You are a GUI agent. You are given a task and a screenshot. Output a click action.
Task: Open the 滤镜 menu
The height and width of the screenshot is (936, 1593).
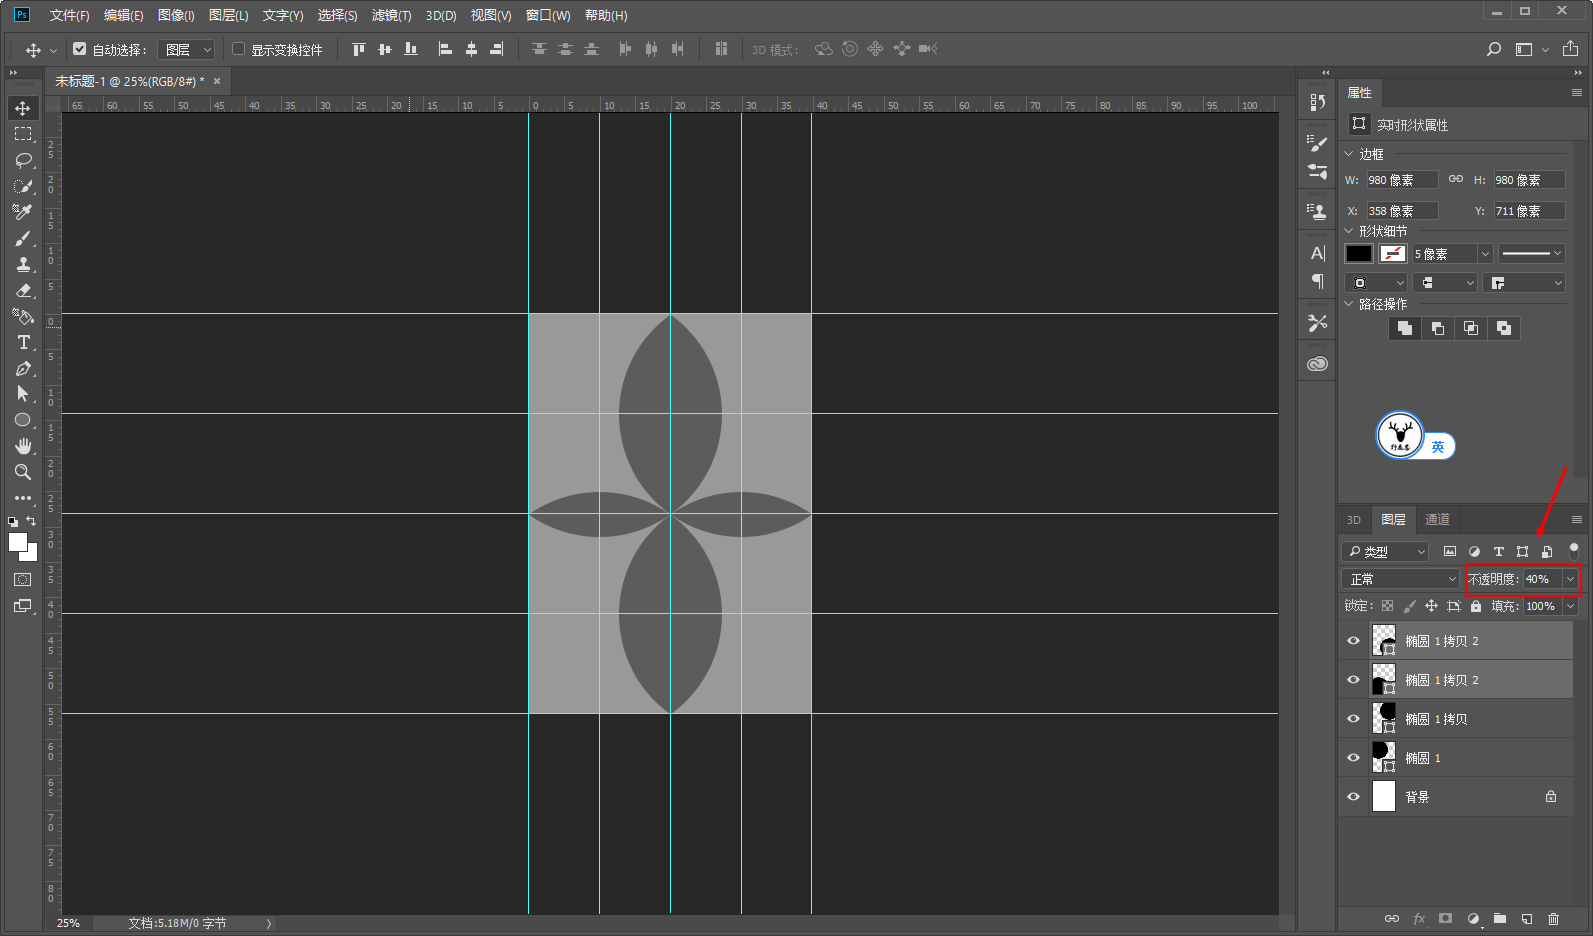(x=390, y=15)
